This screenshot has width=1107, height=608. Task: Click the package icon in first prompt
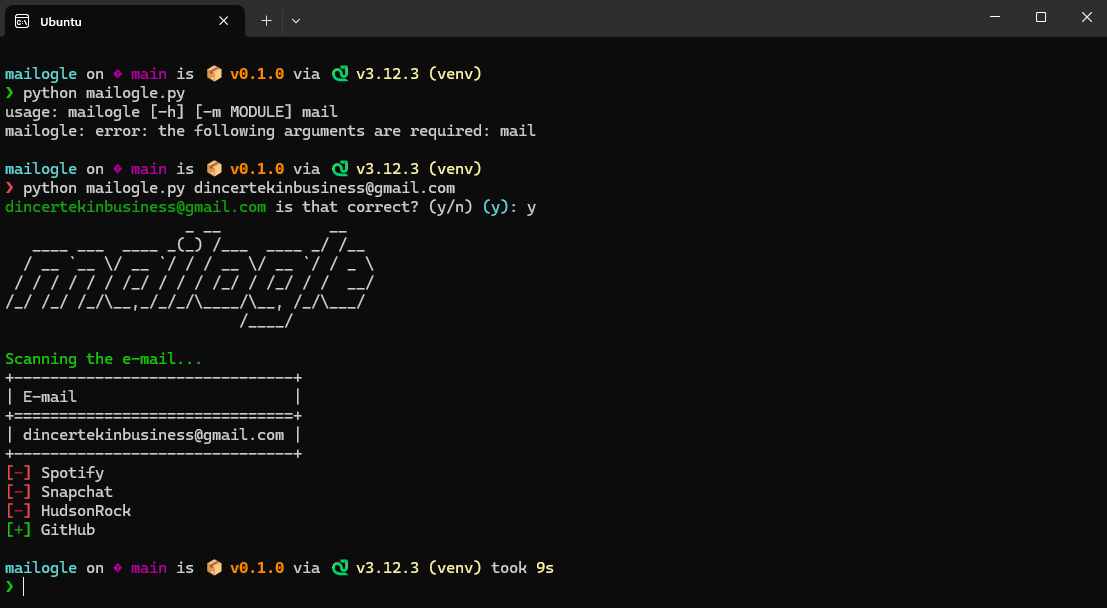point(214,73)
